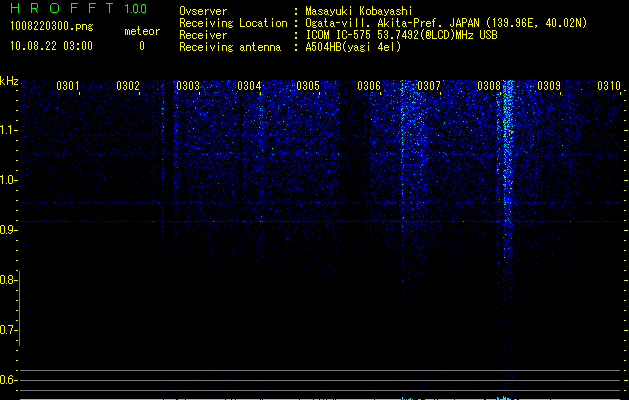Viewport: 629px width, 400px height.
Task: Click the Receiving antenna label
Action: point(230,47)
